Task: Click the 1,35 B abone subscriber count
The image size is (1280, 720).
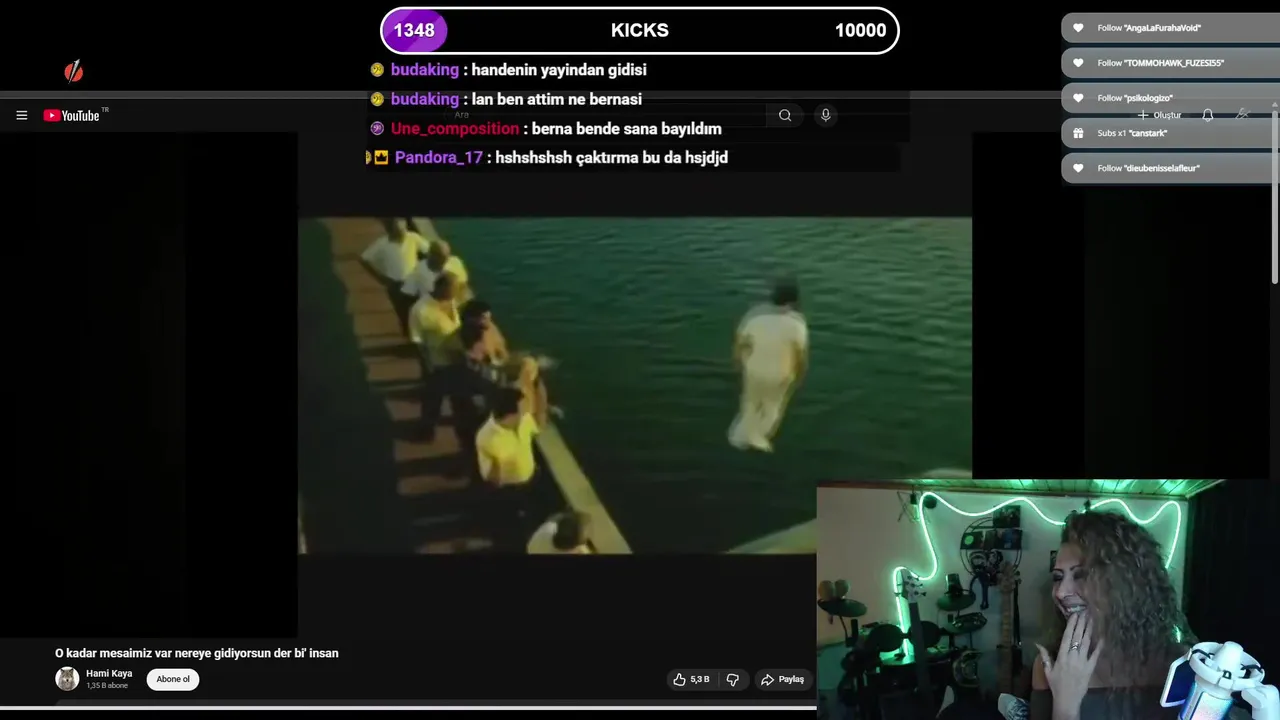Action: click(107, 686)
